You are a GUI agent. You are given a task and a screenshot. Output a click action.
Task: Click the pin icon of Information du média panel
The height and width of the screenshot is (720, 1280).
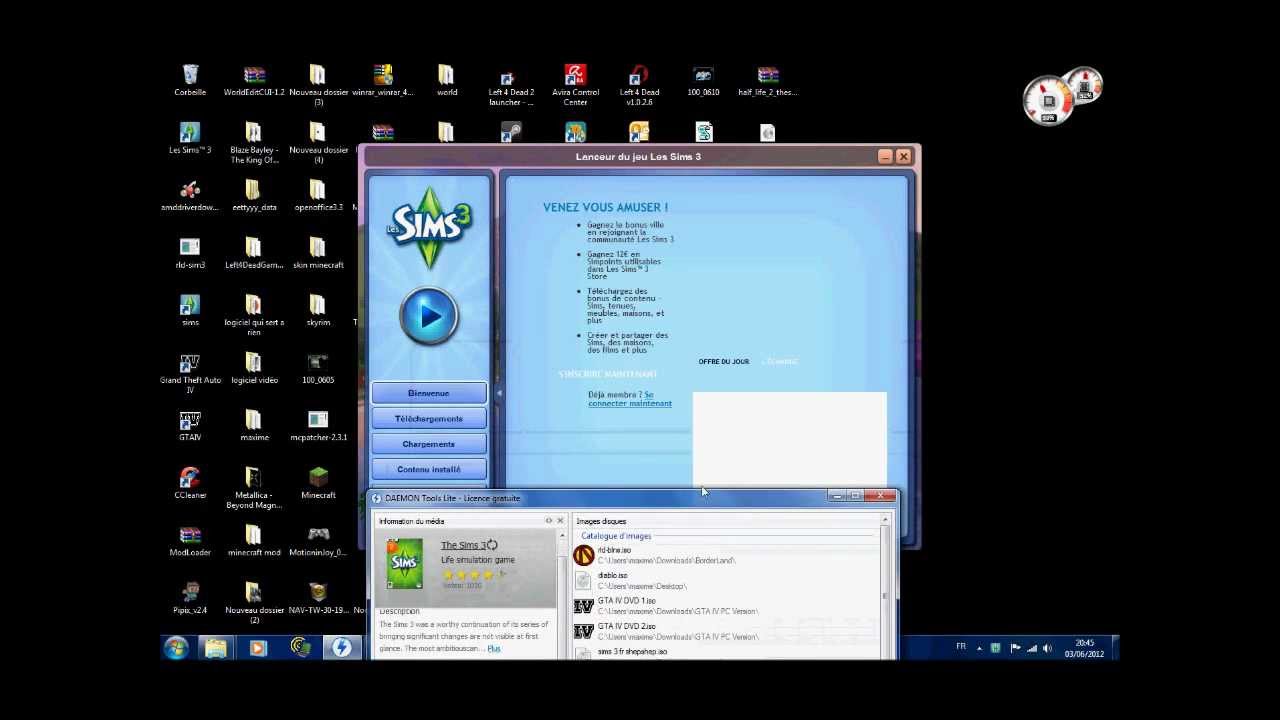548,521
